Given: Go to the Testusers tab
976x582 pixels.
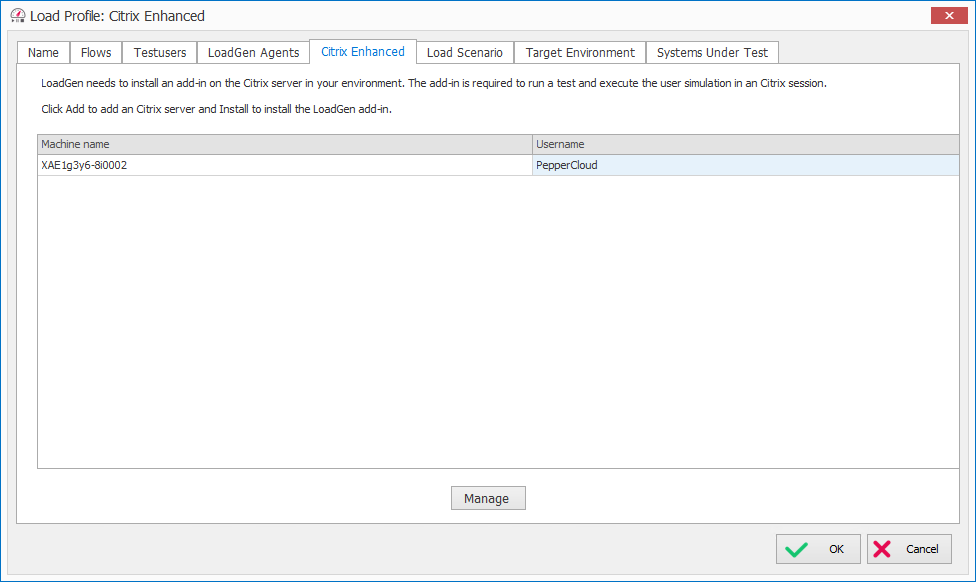Looking at the screenshot, I should (160, 53).
